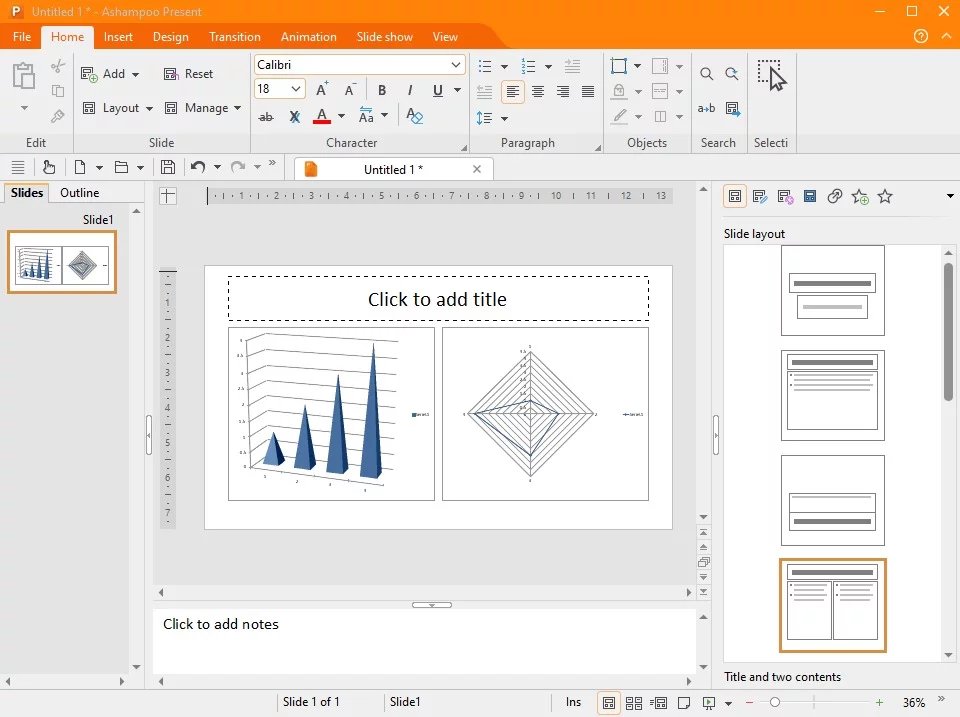Click the Save floppy disk icon

(168, 167)
